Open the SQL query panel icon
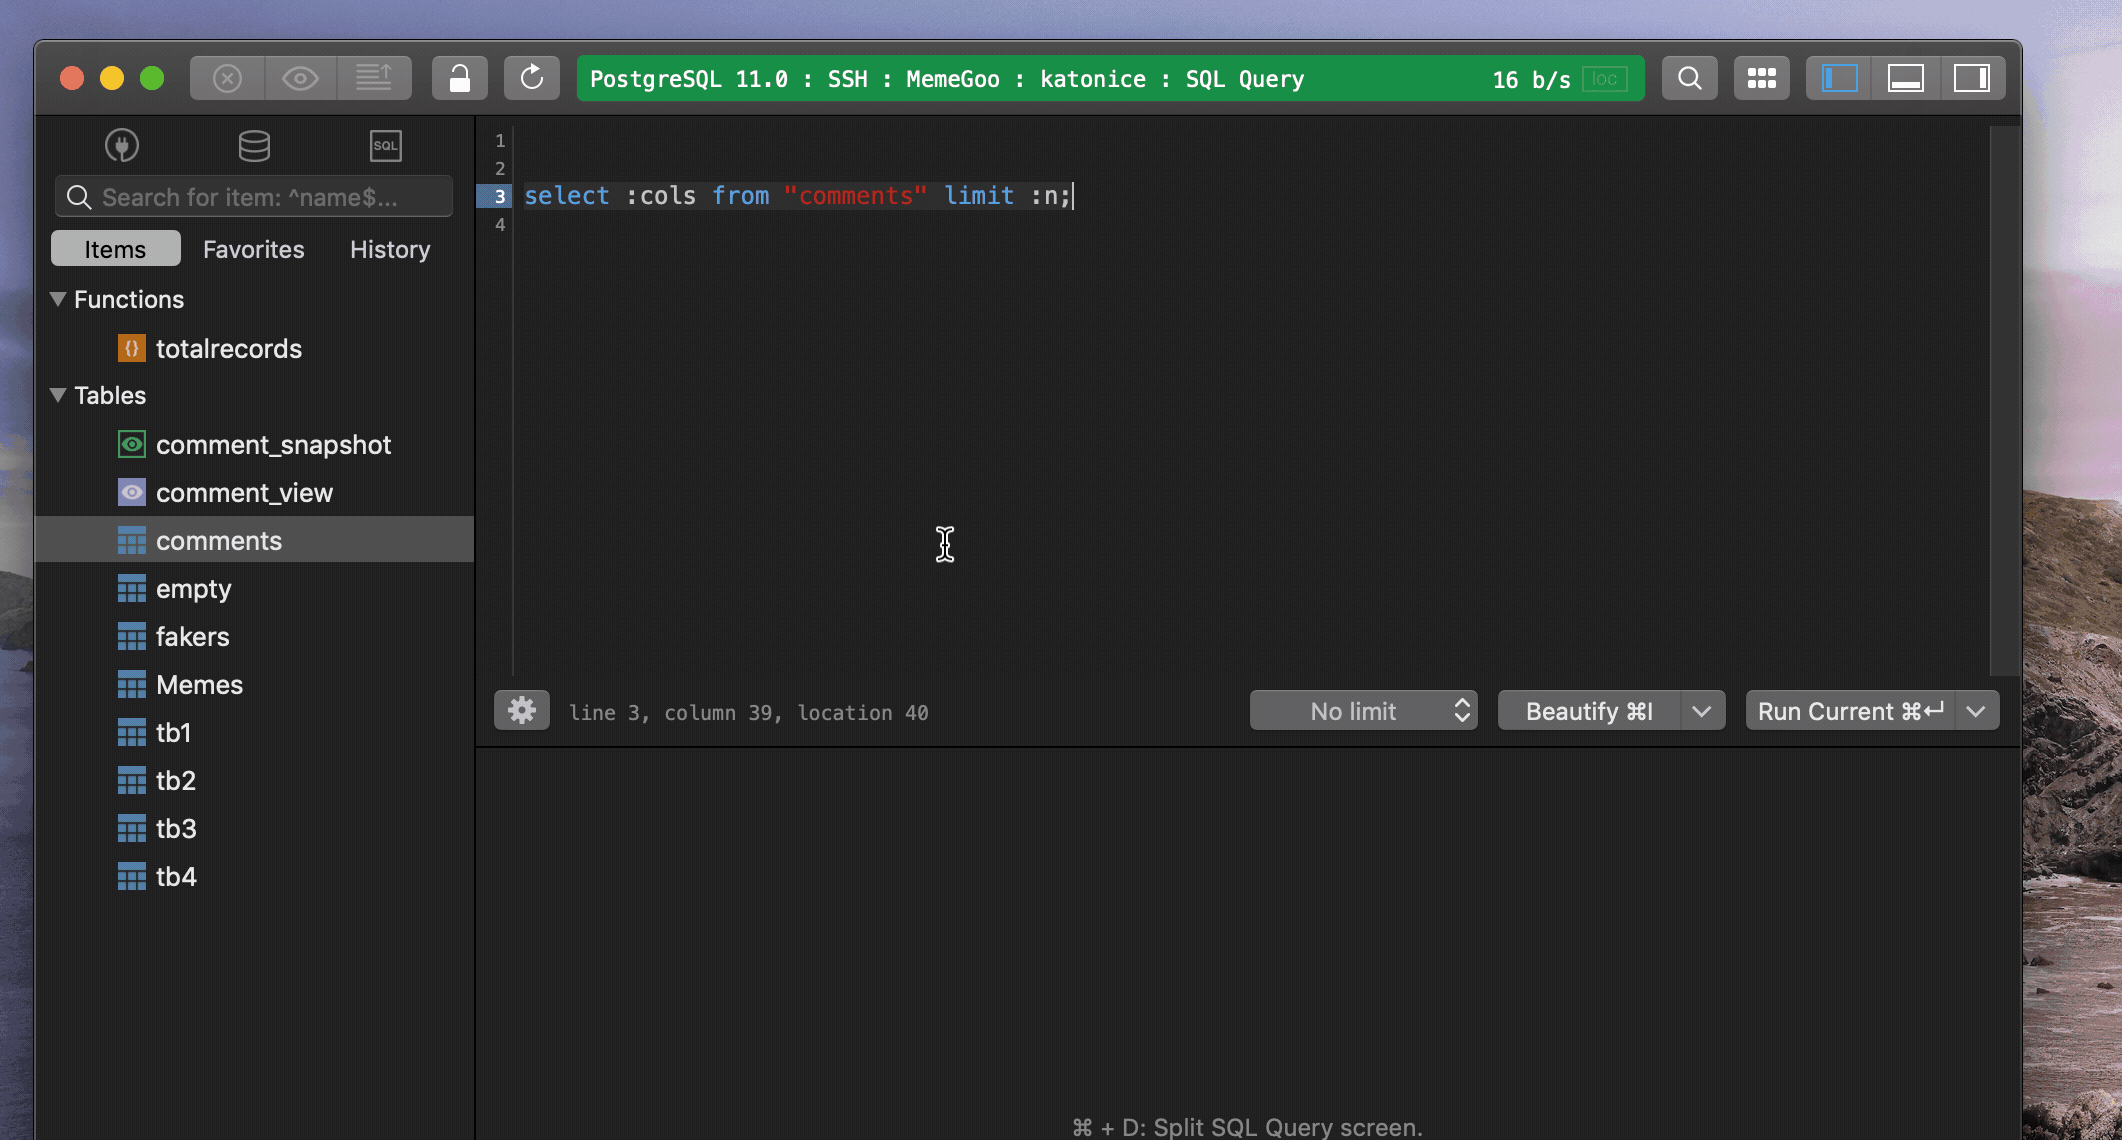The image size is (2122, 1140). pyautogui.click(x=385, y=145)
